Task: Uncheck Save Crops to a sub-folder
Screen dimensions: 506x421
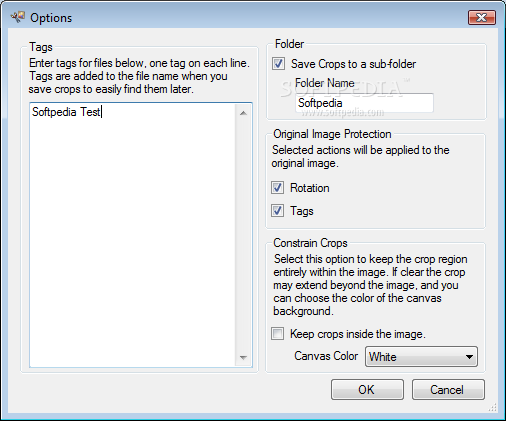Action: pos(278,63)
